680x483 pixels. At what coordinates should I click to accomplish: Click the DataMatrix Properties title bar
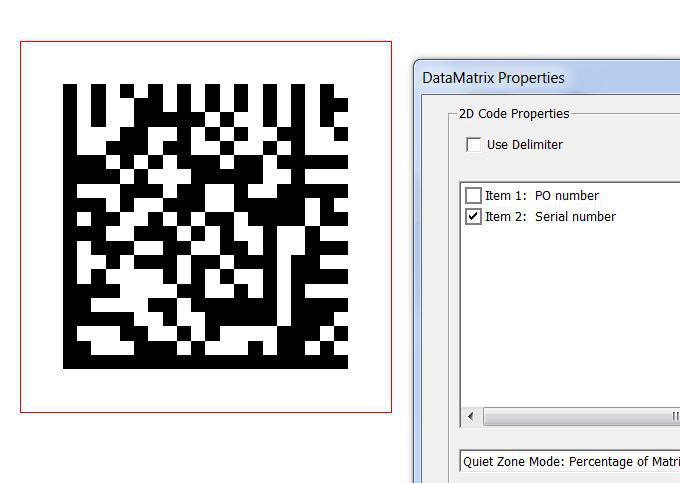pyautogui.click(x=547, y=78)
